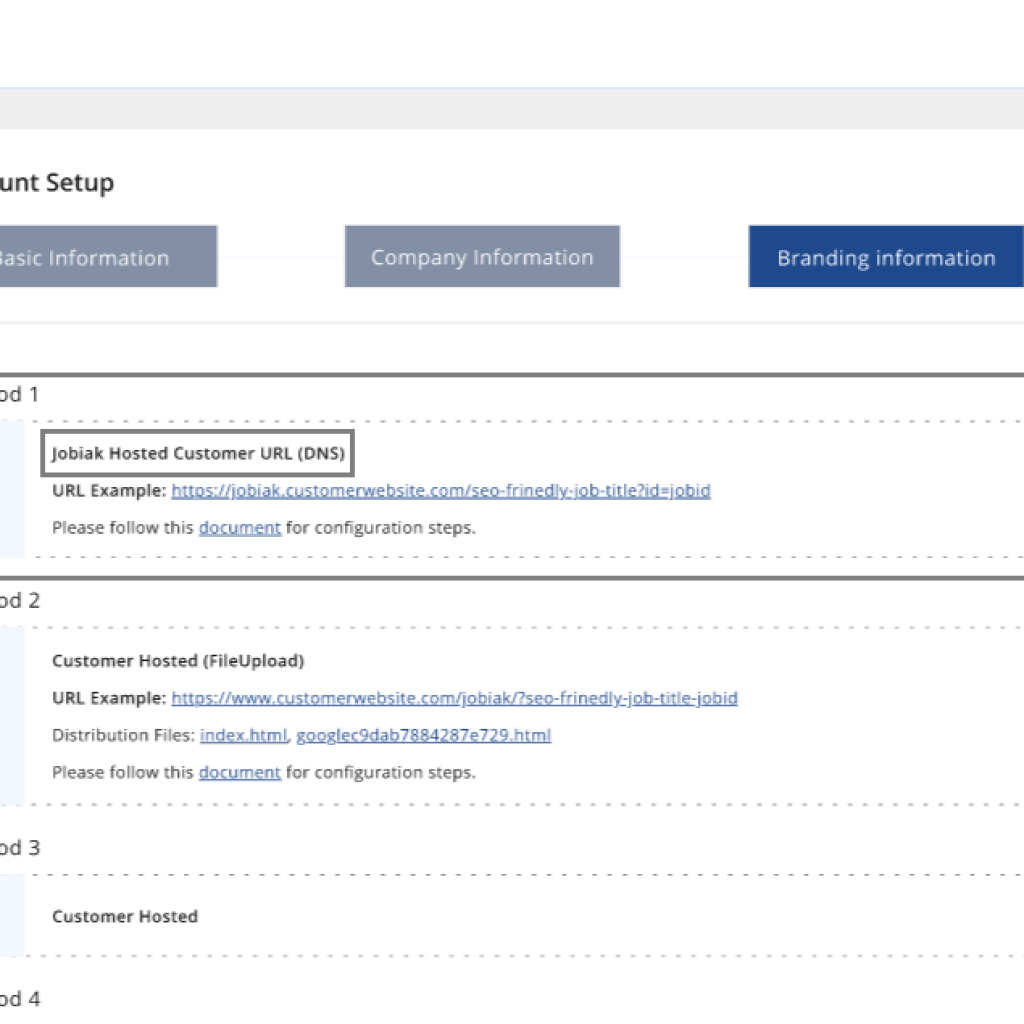Click the Method 1 section heading

pyautogui.click(x=20, y=394)
